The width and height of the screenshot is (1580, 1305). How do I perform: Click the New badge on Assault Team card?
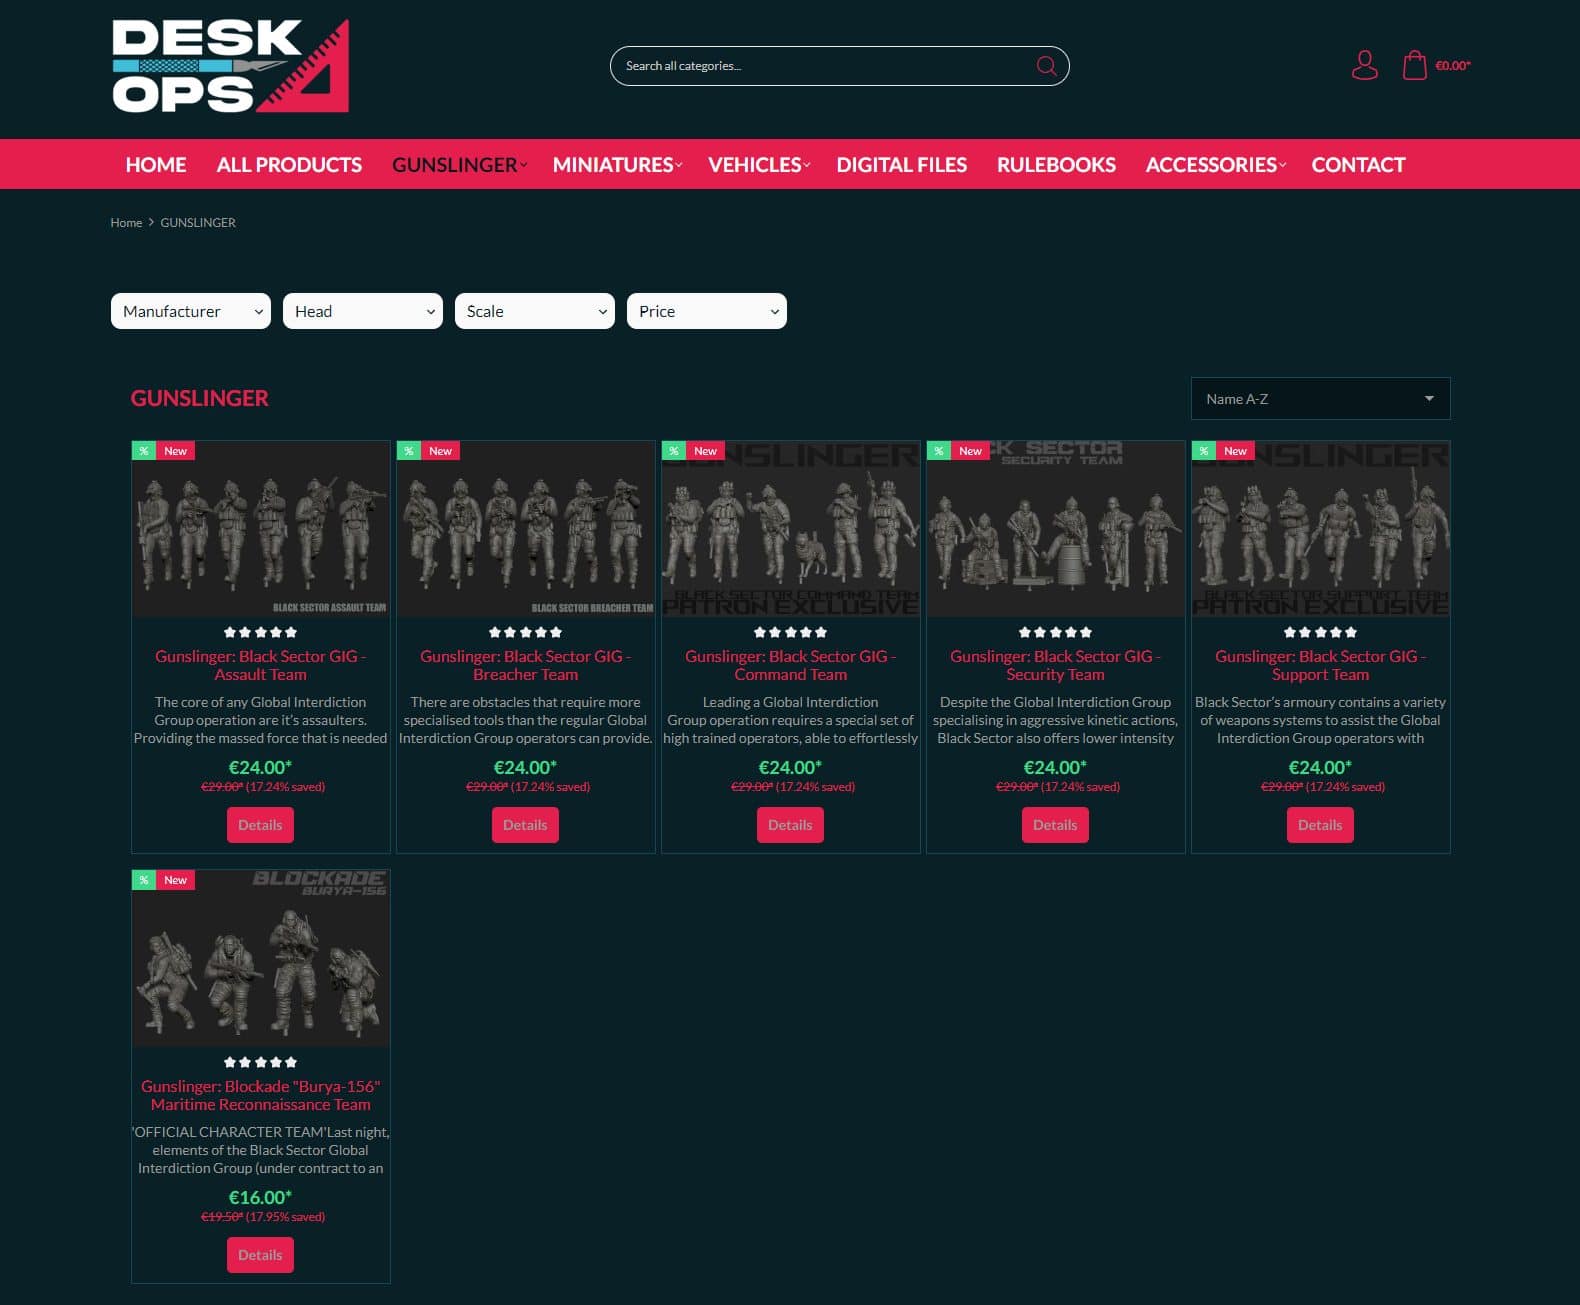[x=175, y=451]
